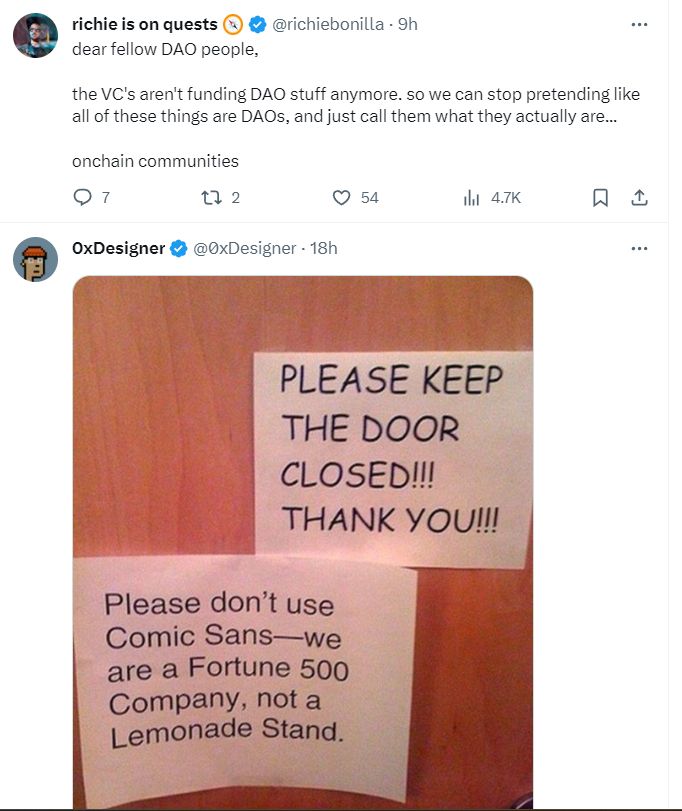The image size is (682, 811).
Task: Open richie's profile picture
Action: tap(35, 36)
